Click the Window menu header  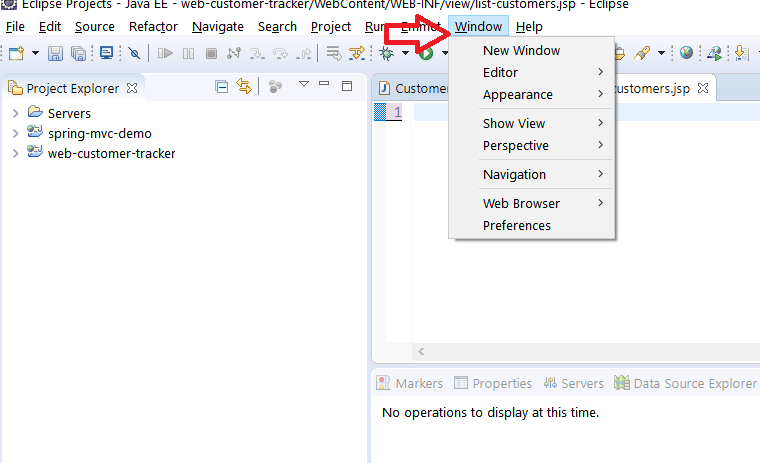[478, 27]
